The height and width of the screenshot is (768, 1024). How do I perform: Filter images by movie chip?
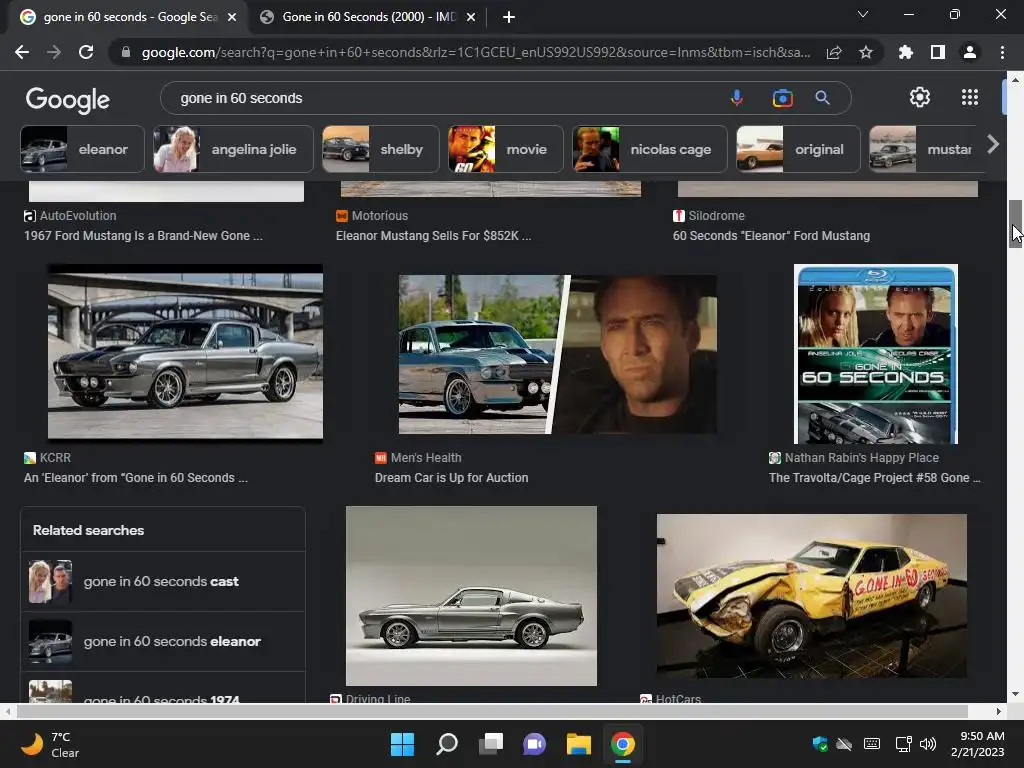pyautogui.click(x=505, y=149)
